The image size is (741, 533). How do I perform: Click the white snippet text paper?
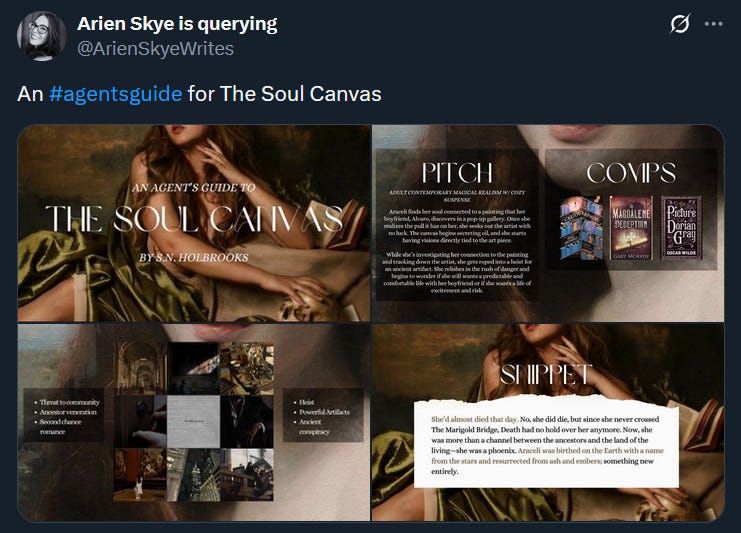coord(546,442)
